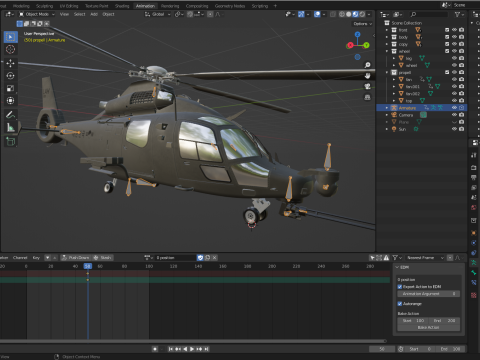Select the Select Box tool

point(11,37)
